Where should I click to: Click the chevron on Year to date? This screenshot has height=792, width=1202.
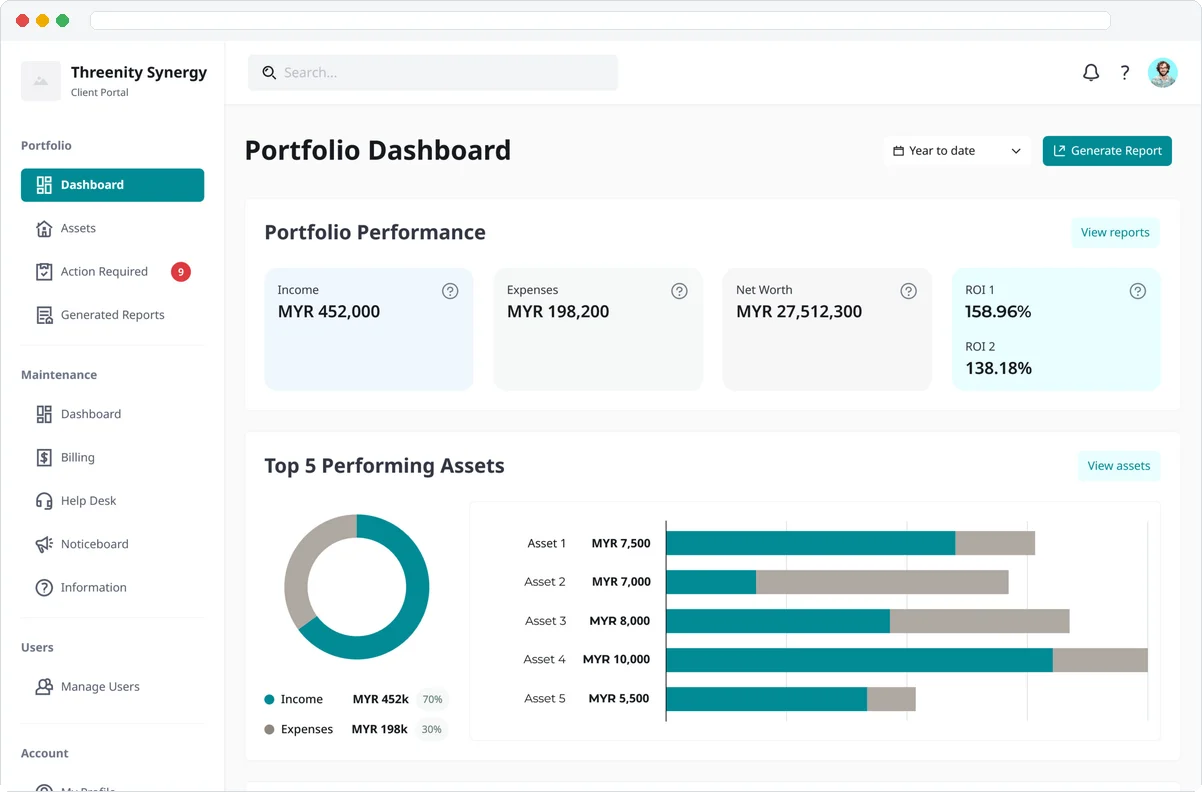click(1016, 151)
